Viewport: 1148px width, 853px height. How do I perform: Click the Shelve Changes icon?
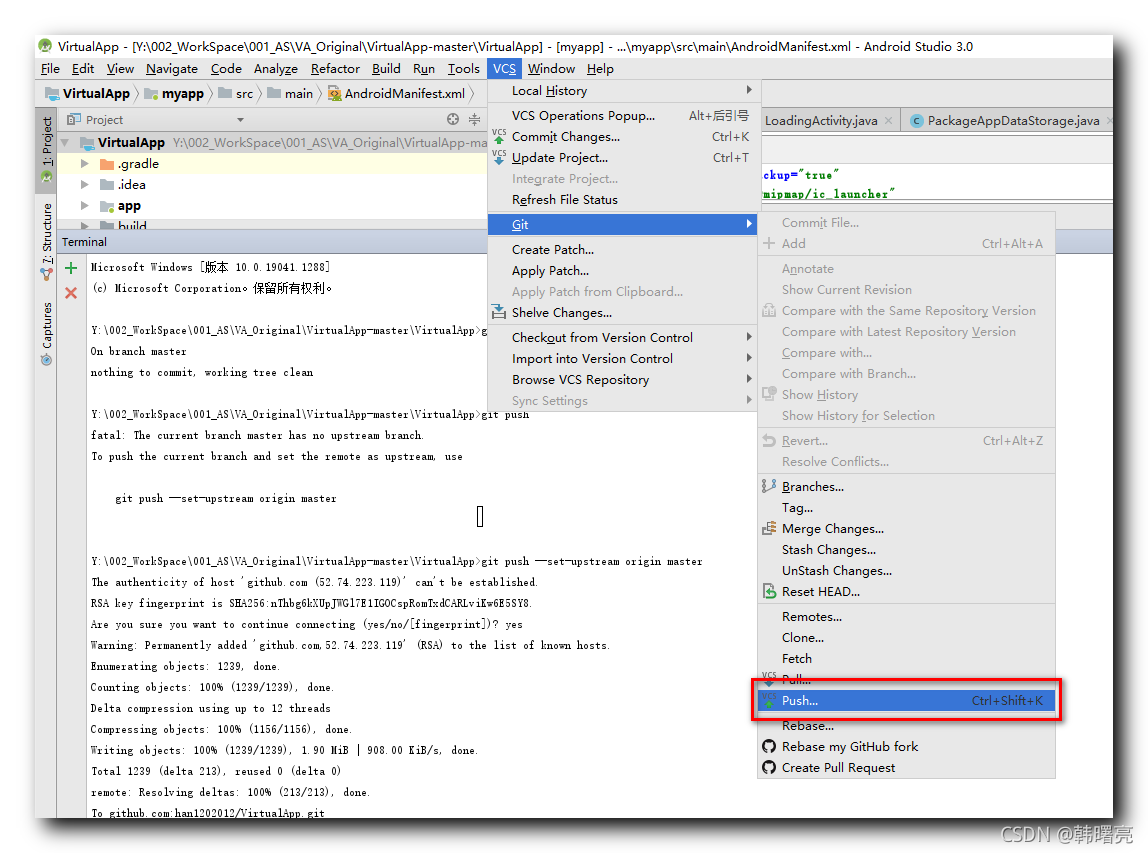click(x=499, y=313)
